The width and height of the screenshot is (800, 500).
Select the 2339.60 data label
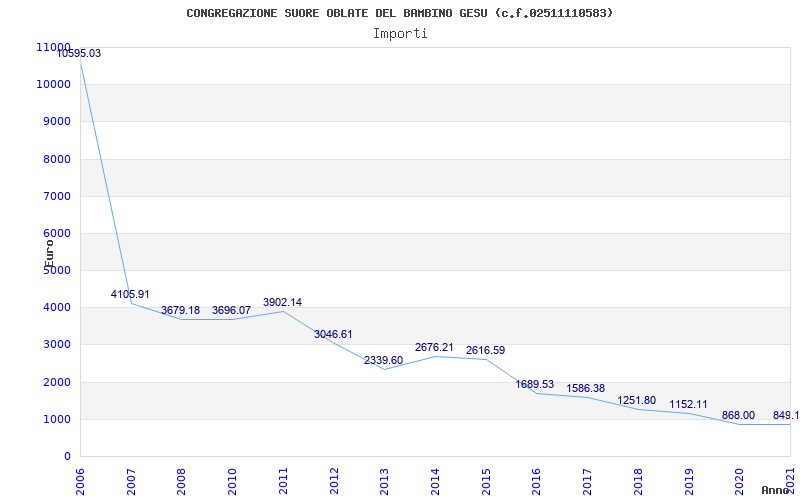pos(384,361)
